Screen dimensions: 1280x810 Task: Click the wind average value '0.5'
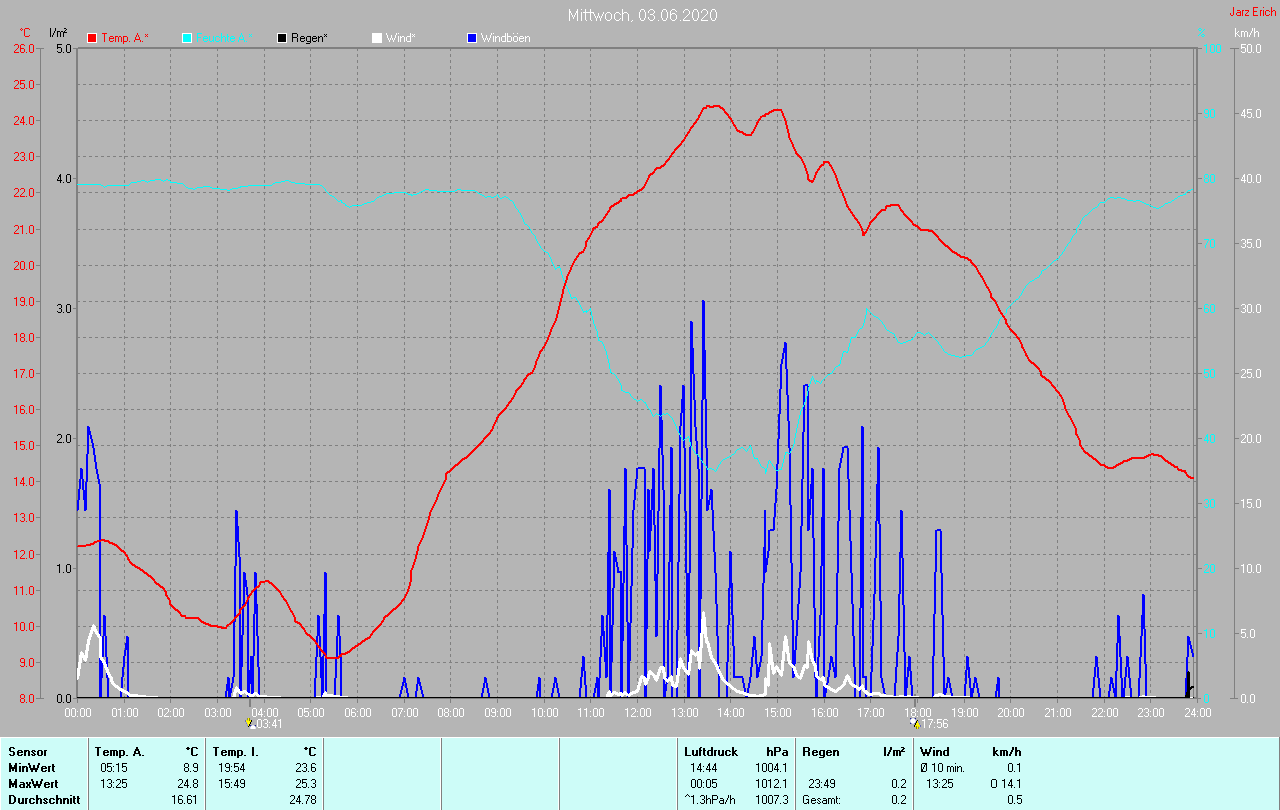pos(1014,799)
